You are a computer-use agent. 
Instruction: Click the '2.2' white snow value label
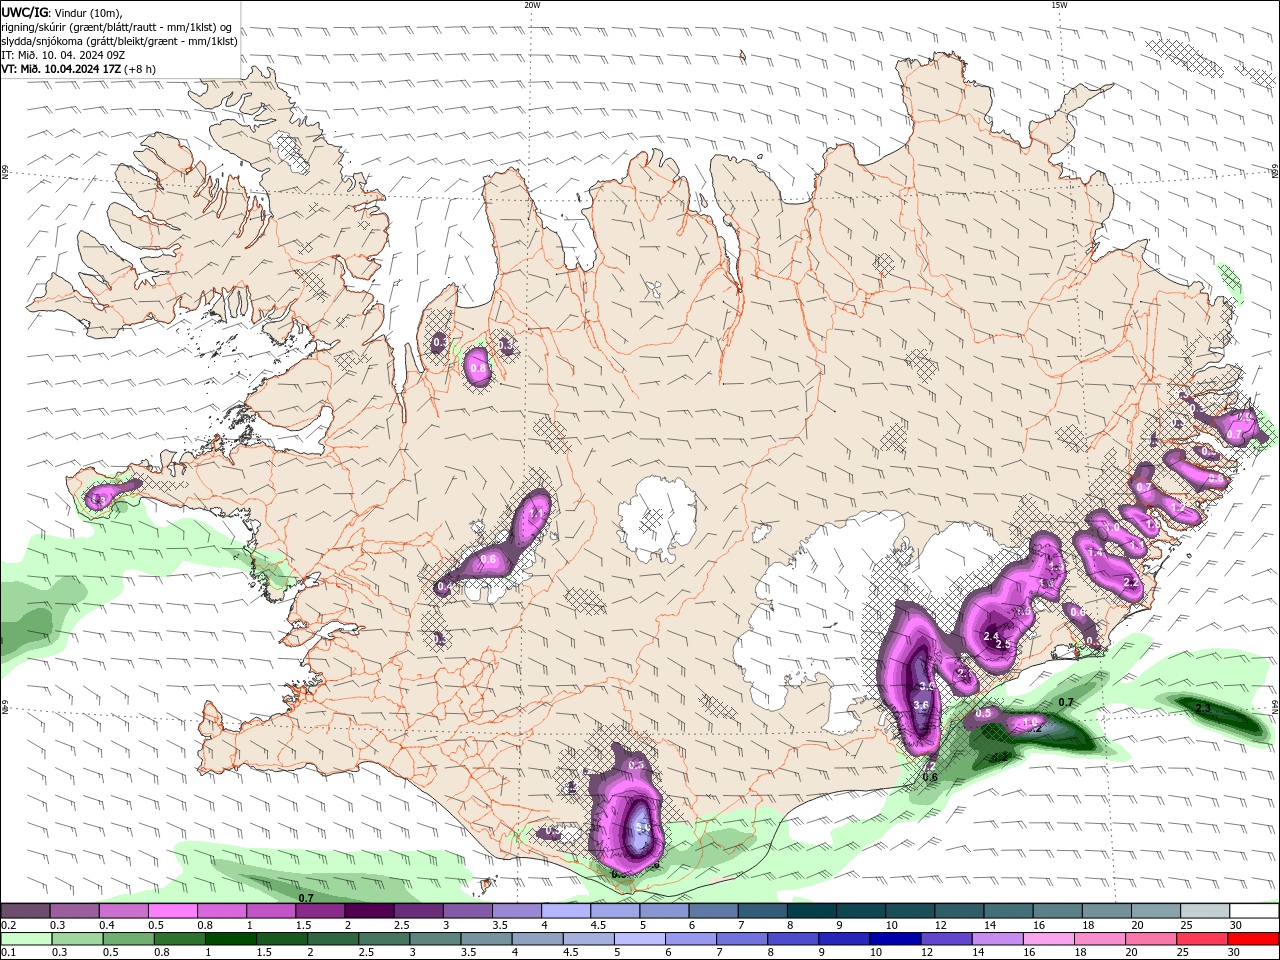pyautogui.click(x=1131, y=582)
